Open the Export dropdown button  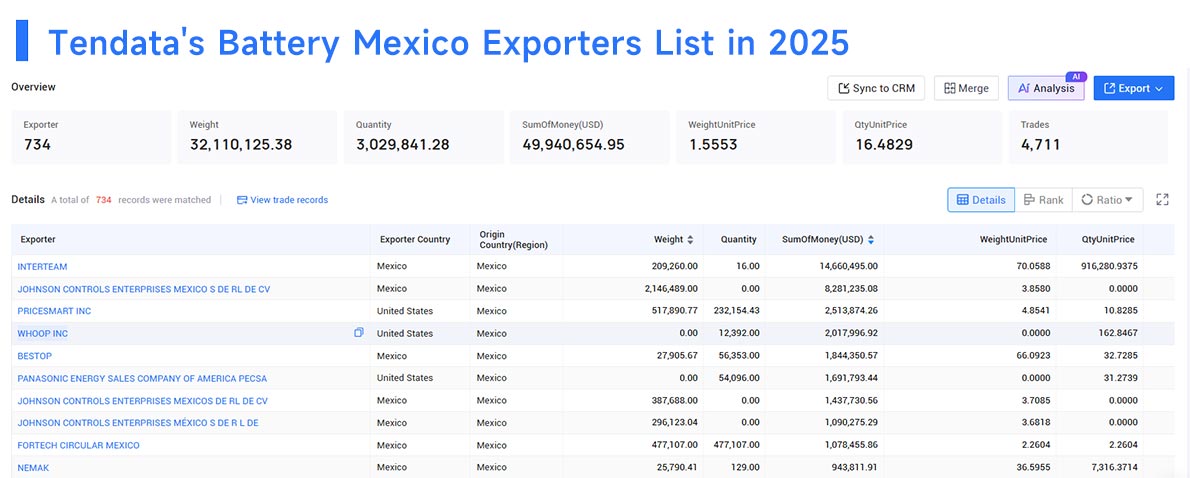pyautogui.click(x=1134, y=88)
